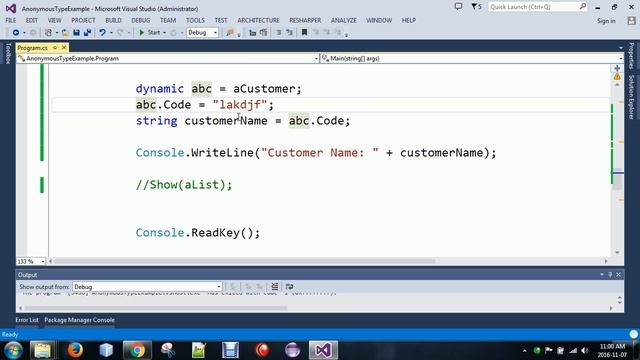Click the Visual Studio taskbar icon
The width and height of the screenshot is (640, 360).
(x=323, y=350)
